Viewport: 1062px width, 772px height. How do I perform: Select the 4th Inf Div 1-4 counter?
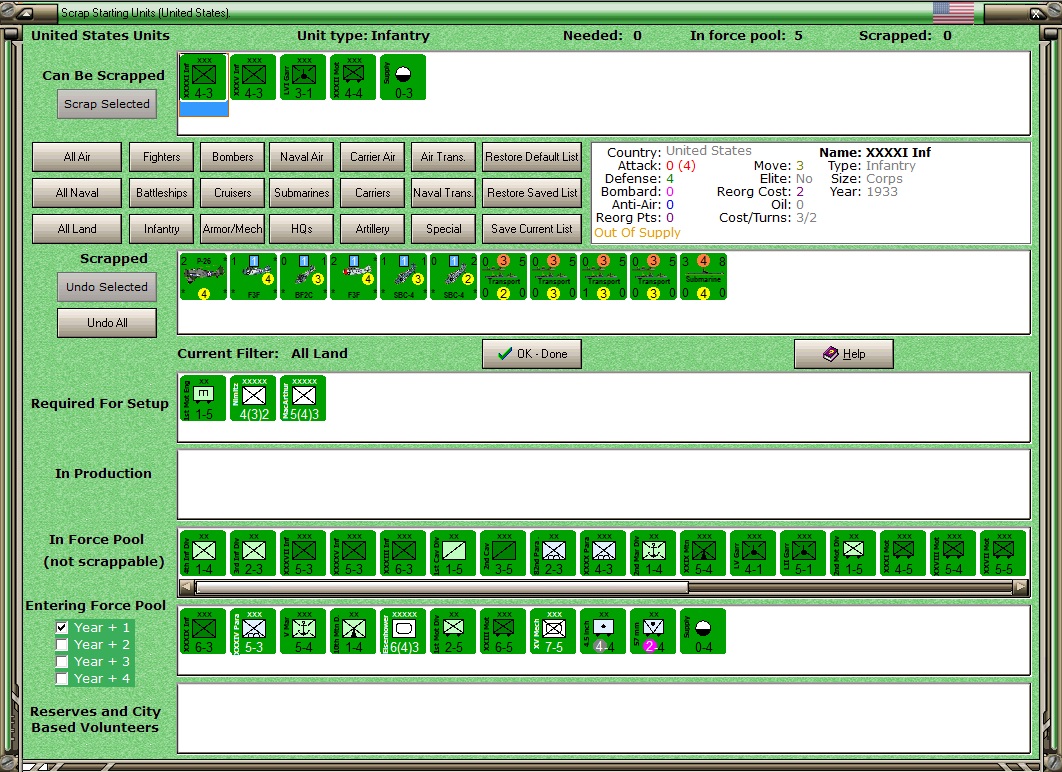204,553
